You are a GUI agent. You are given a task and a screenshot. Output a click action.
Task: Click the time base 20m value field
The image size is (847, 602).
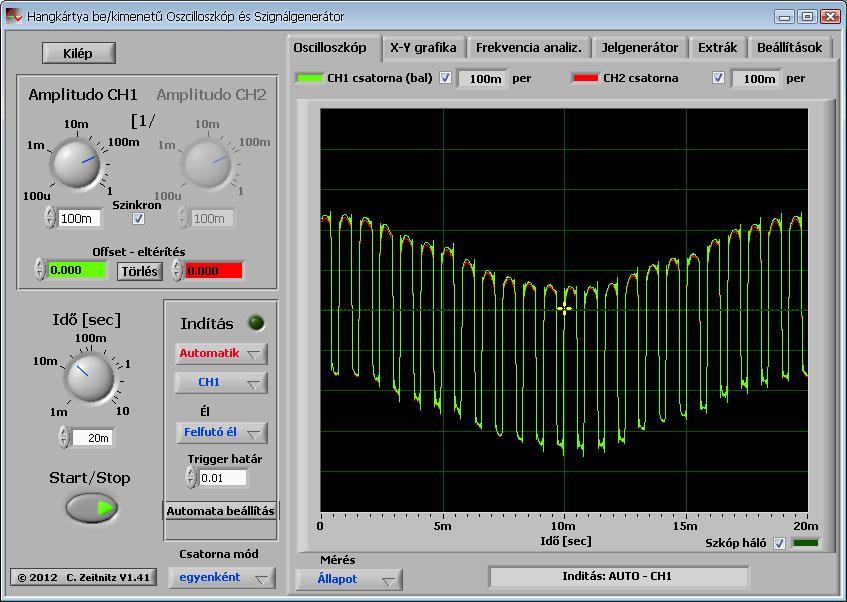pyautogui.click(x=93, y=438)
